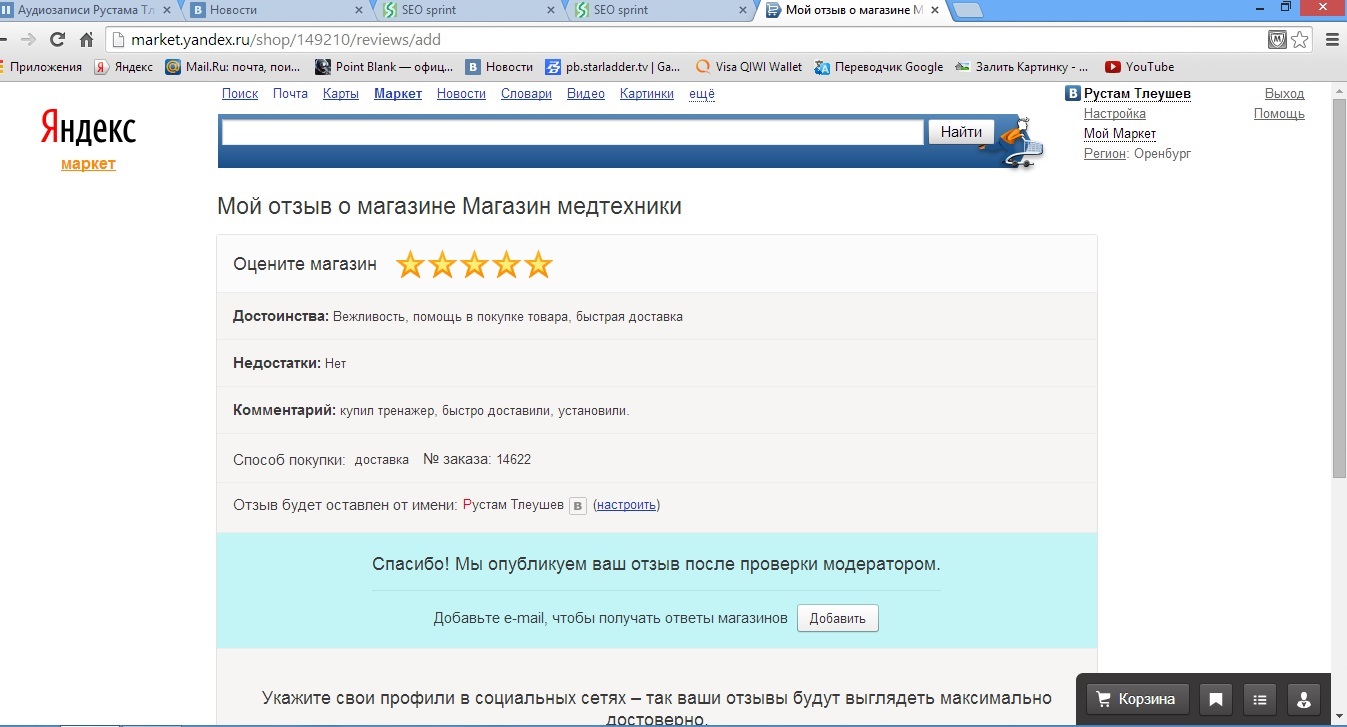The height and width of the screenshot is (727, 1347).
Task: Expand more services with ещё
Action: pyautogui.click(x=702, y=93)
